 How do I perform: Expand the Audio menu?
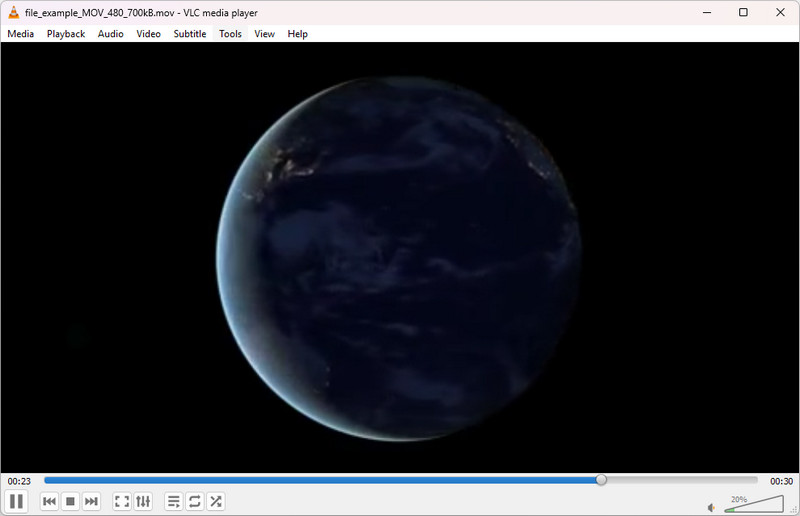pyautogui.click(x=111, y=34)
